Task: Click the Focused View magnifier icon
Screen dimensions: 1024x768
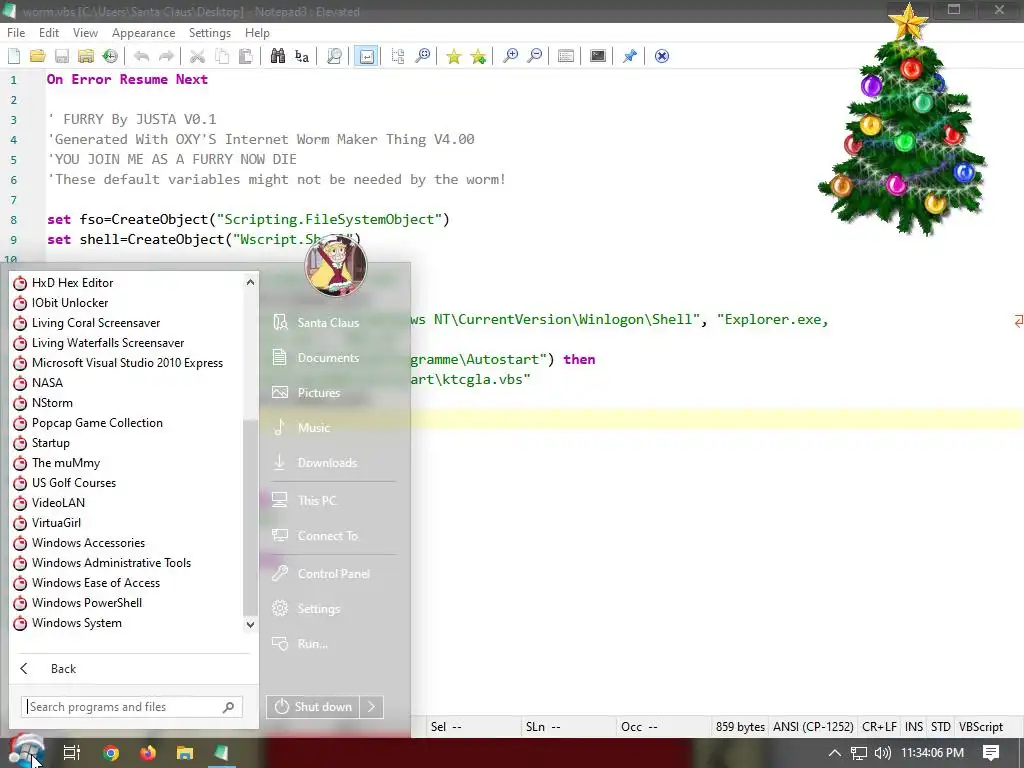Action: tap(334, 56)
